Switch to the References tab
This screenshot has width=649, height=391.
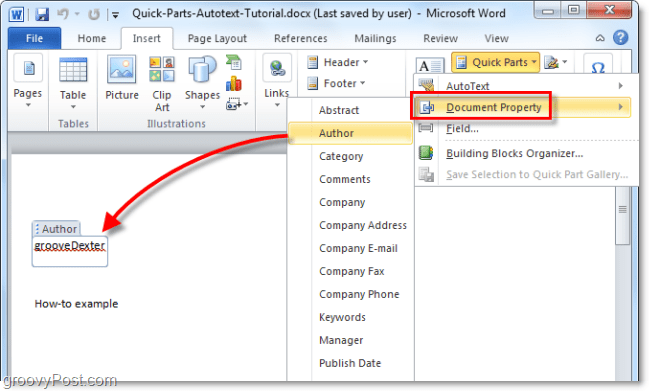300,38
